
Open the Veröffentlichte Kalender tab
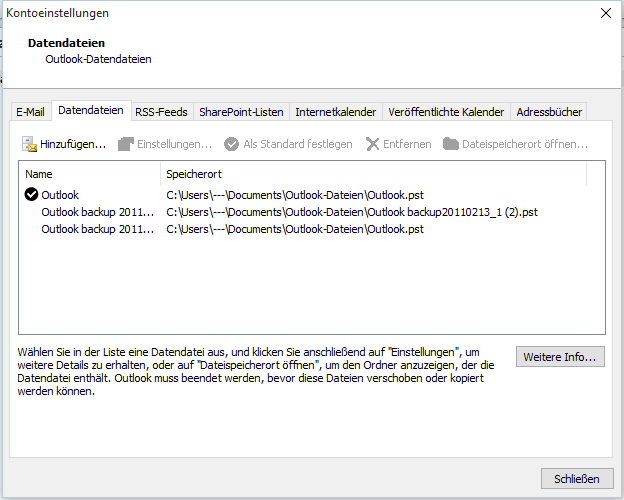pos(446,112)
